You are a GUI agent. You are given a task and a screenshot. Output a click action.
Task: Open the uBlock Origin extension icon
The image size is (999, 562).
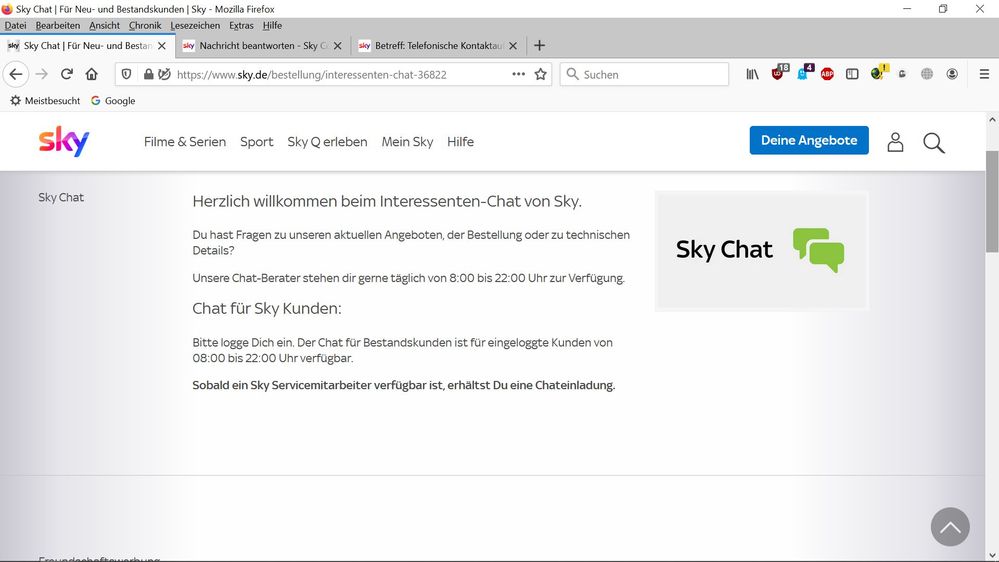[x=778, y=73]
